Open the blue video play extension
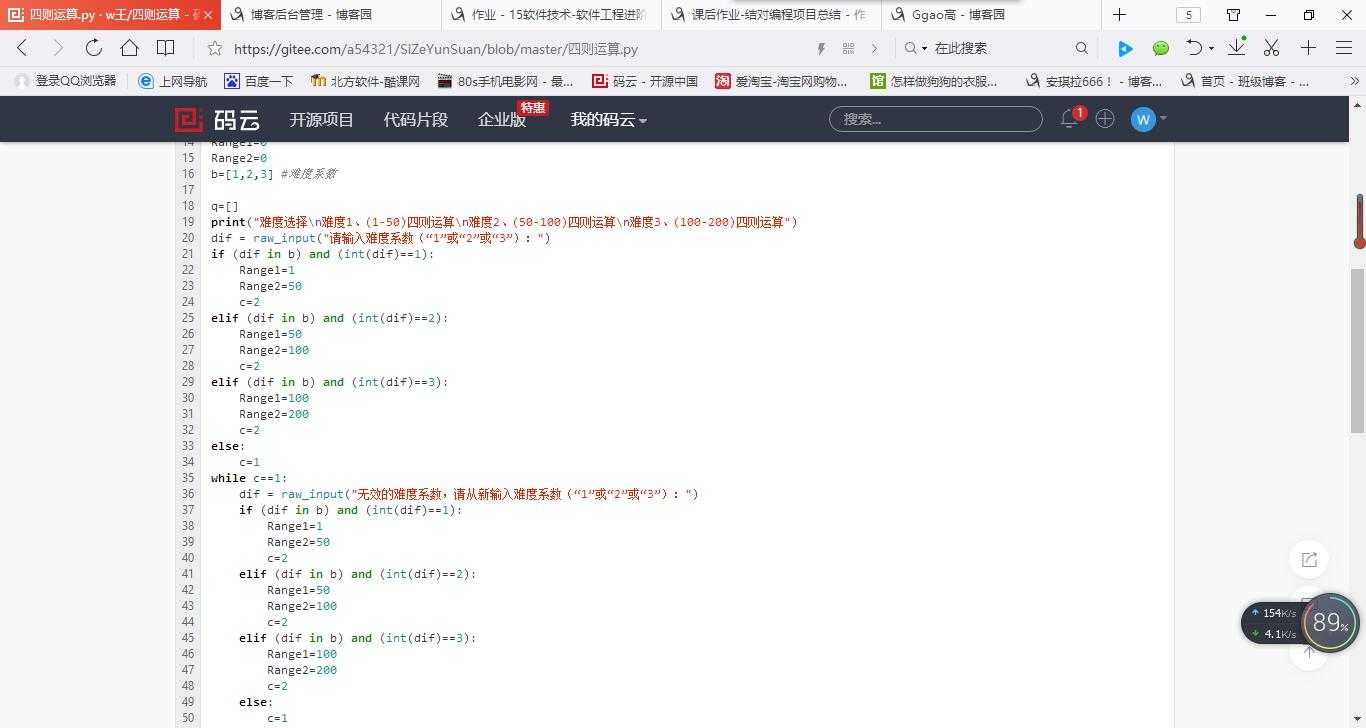Screen dimensions: 1366x728 coord(1125,48)
